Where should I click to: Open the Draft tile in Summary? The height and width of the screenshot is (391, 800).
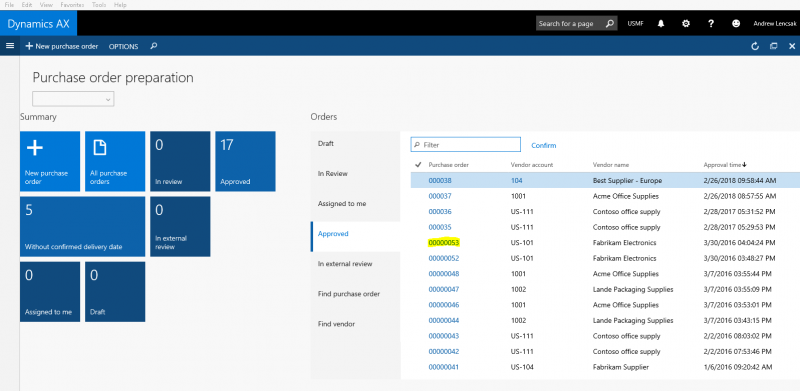coord(115,292)
